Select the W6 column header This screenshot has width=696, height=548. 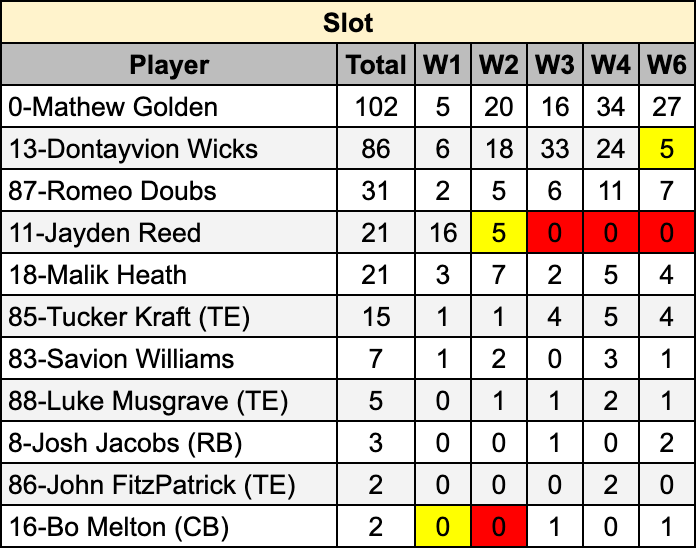(665, 65)
